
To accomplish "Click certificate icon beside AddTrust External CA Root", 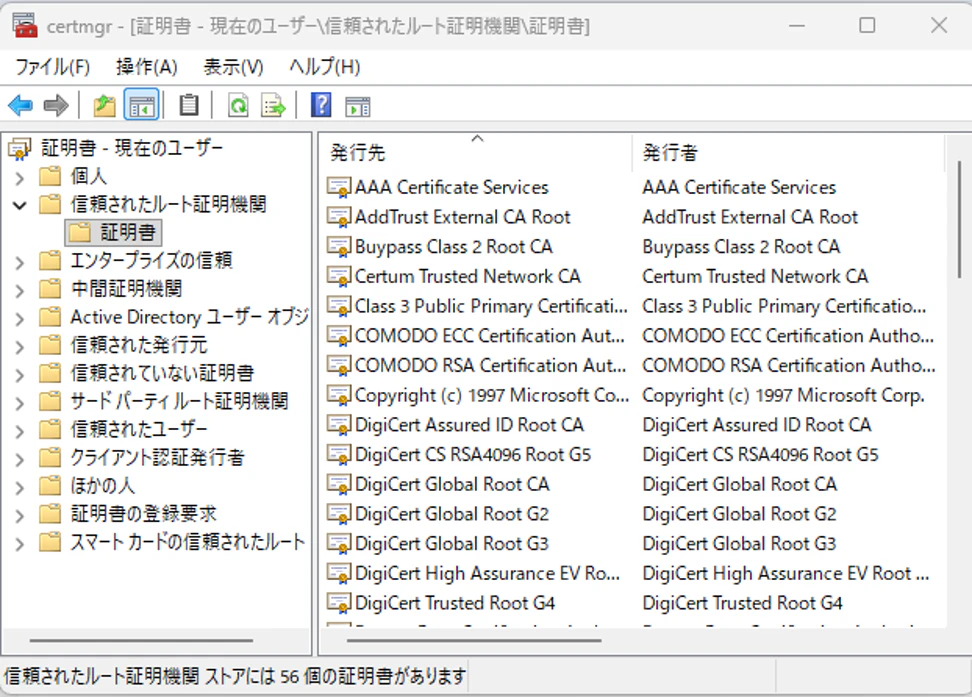I will click(x=338, y=217).
